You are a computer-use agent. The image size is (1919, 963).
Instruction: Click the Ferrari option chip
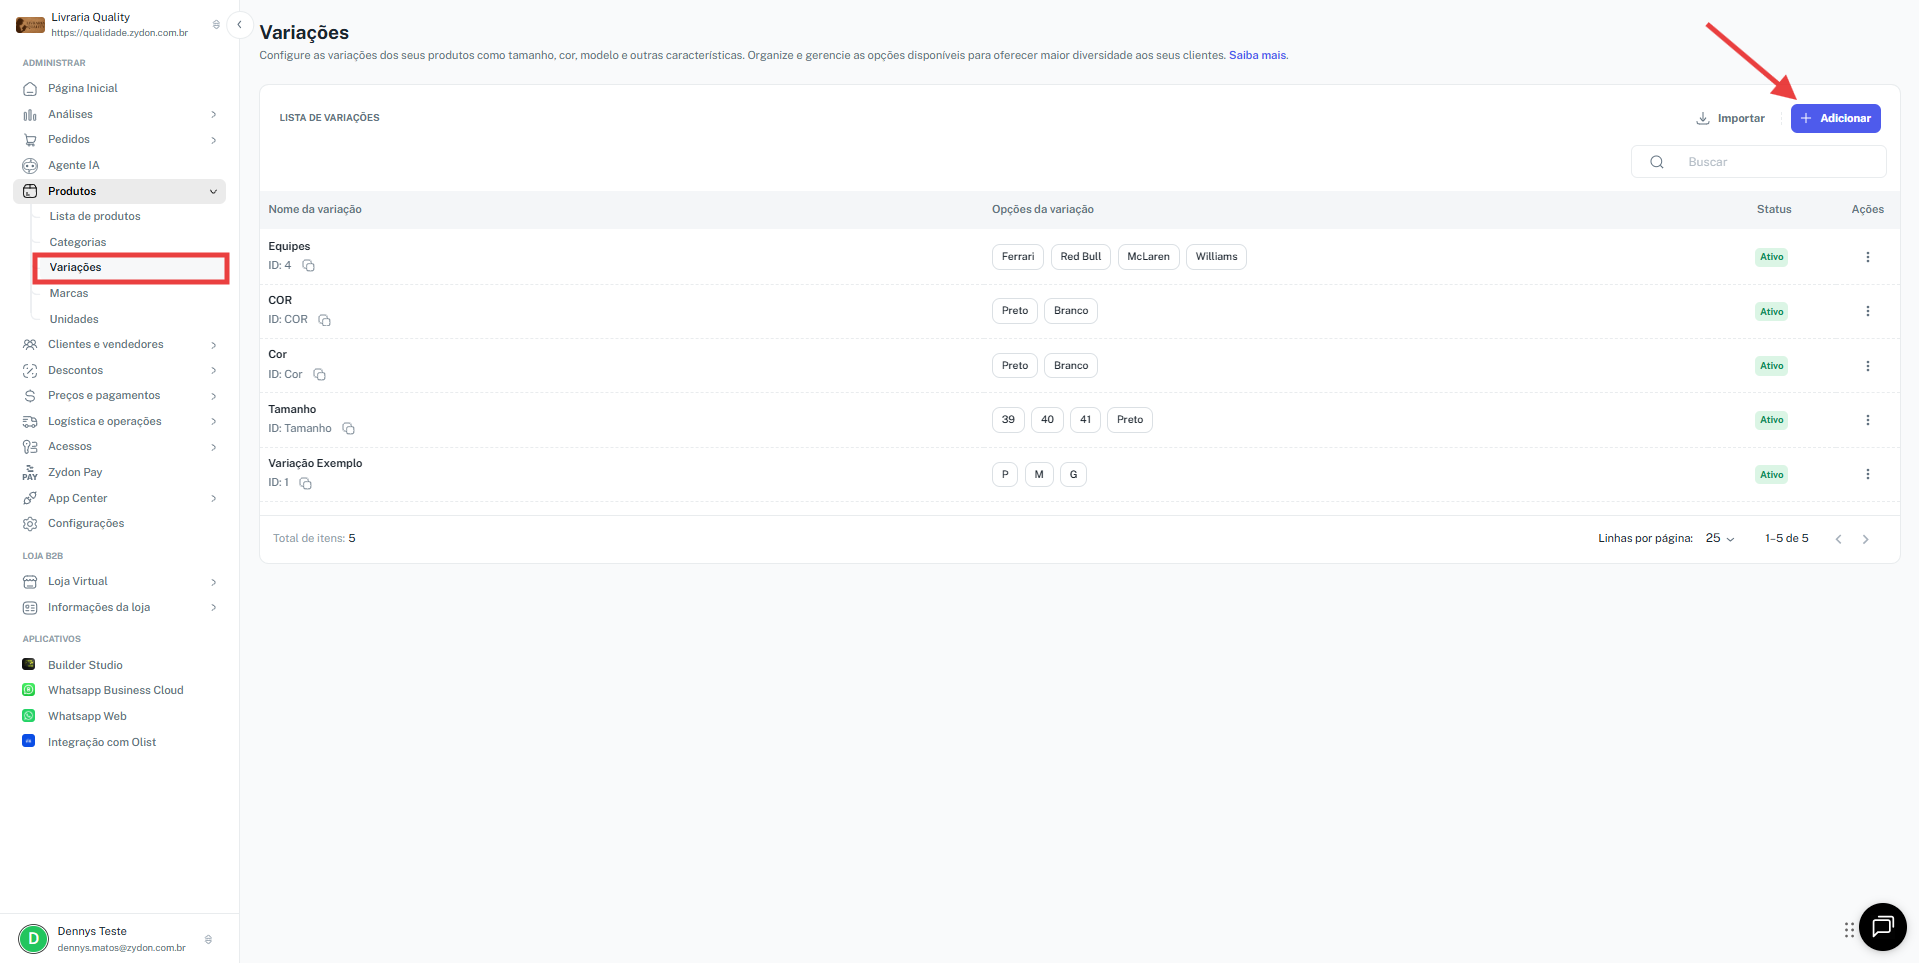pos(1018,257)
